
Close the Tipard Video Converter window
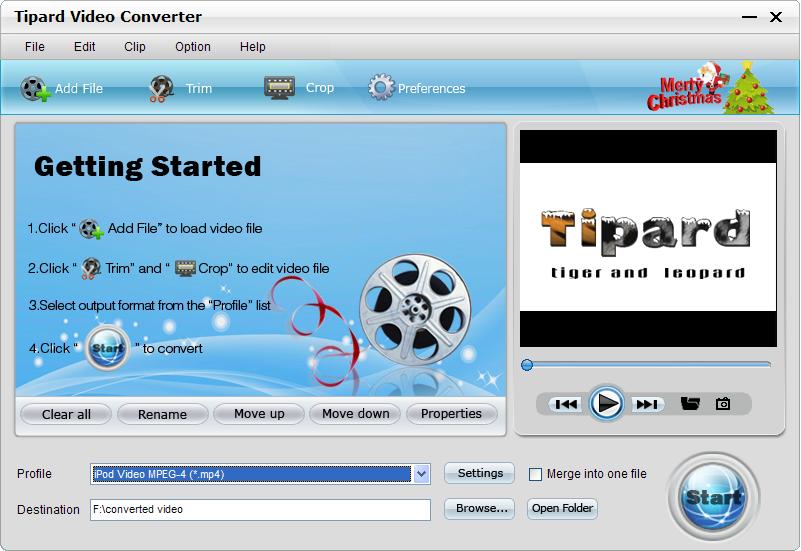[x=776, y=17]
